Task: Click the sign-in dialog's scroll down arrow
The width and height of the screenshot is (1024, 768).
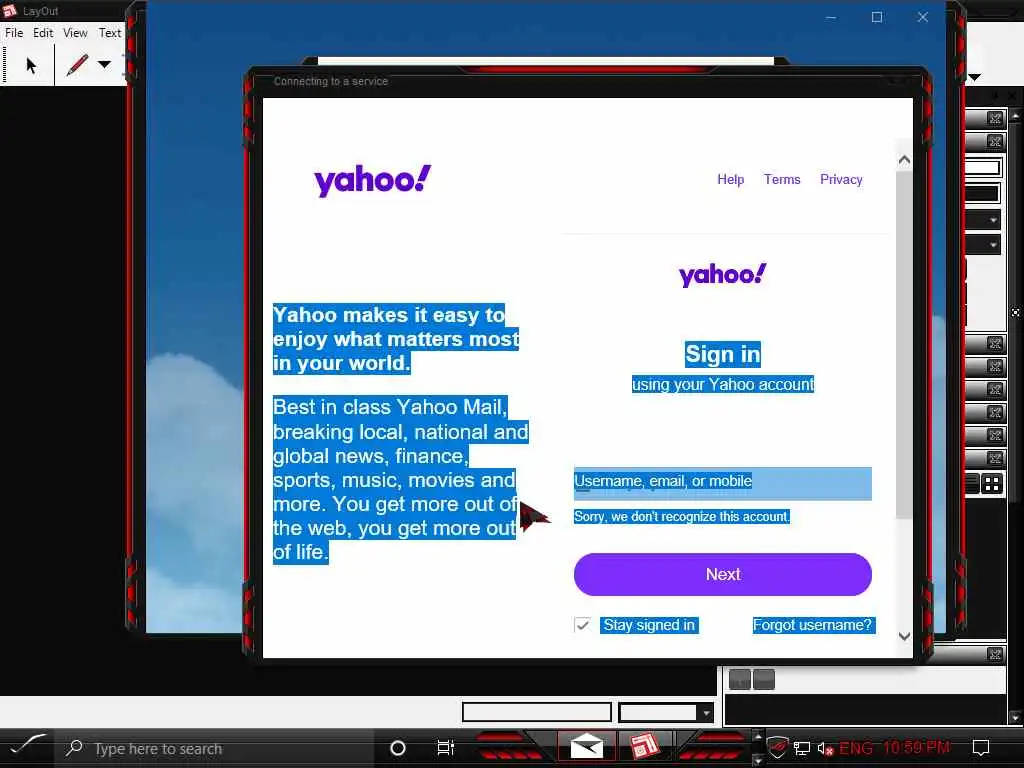Action: pyautogui.click(x=904, y=636)
